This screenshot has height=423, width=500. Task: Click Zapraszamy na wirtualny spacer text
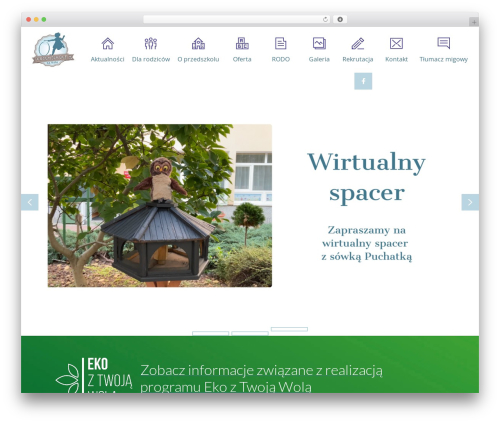tap(366, 243)
